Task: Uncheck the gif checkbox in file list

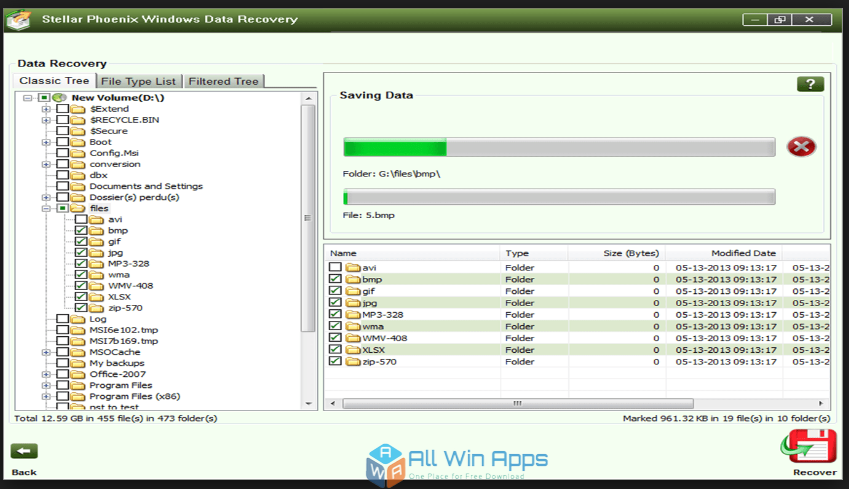Action: pyautogui.click(x=335, y=291)
